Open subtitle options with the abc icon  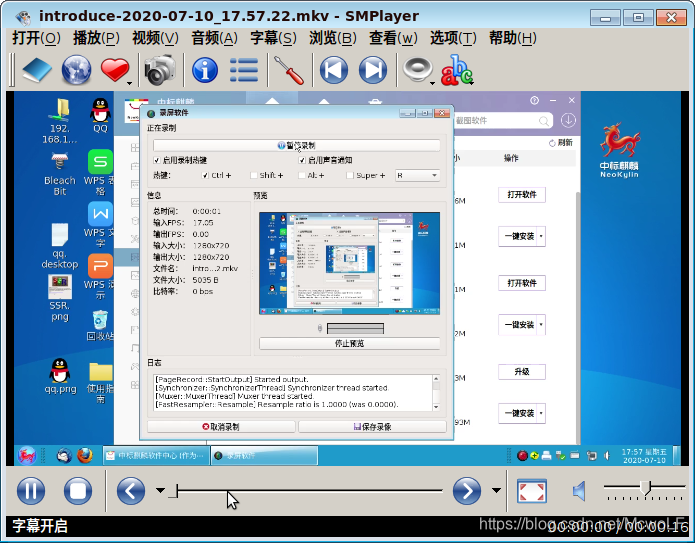[x=456, y=70]
